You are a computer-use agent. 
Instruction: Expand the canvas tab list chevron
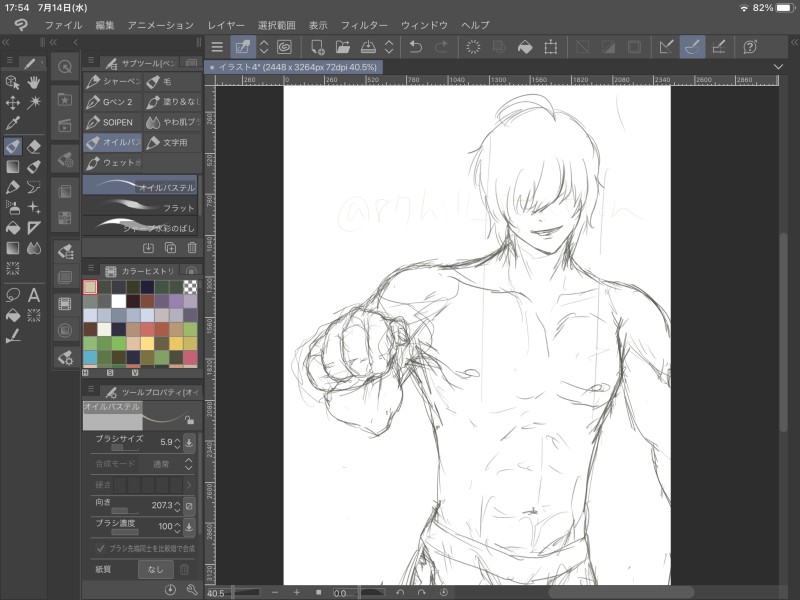click(x=778, y=66)
